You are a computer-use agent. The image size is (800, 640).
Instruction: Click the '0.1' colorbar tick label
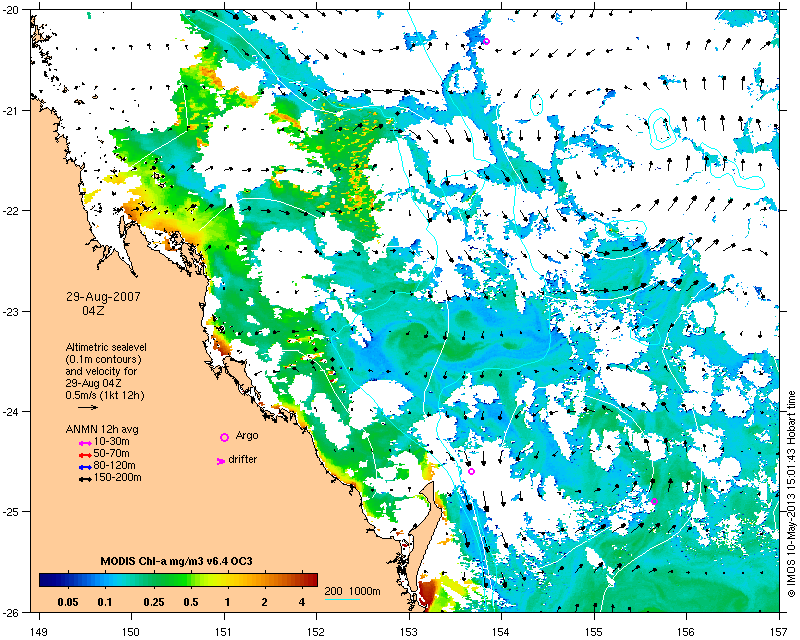point(105,602)
